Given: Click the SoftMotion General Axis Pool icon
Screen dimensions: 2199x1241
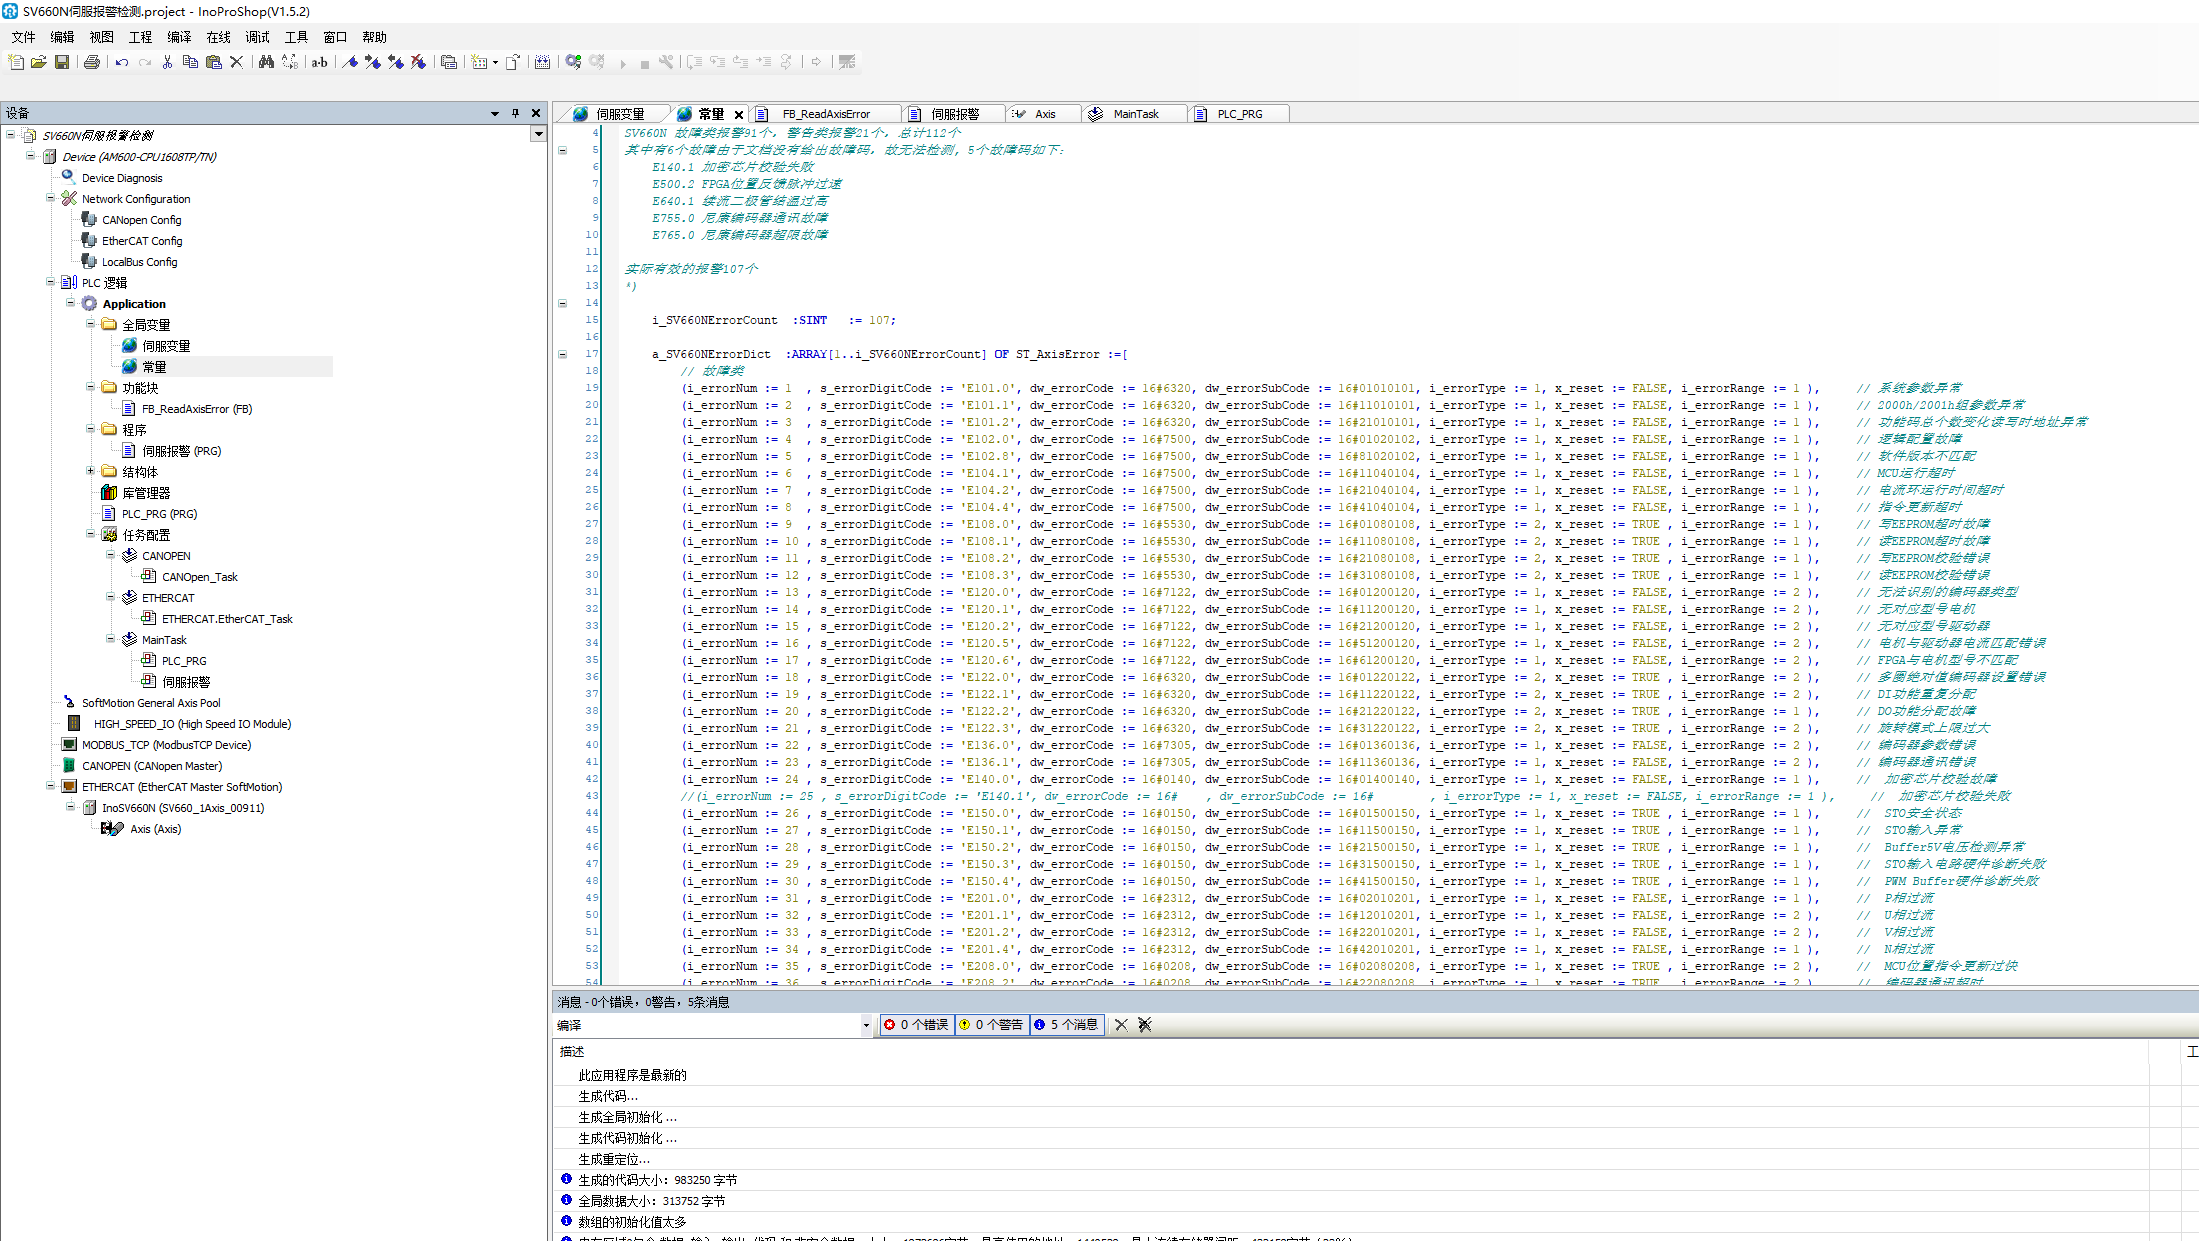Looking at the screenshot, I should 68,702.
